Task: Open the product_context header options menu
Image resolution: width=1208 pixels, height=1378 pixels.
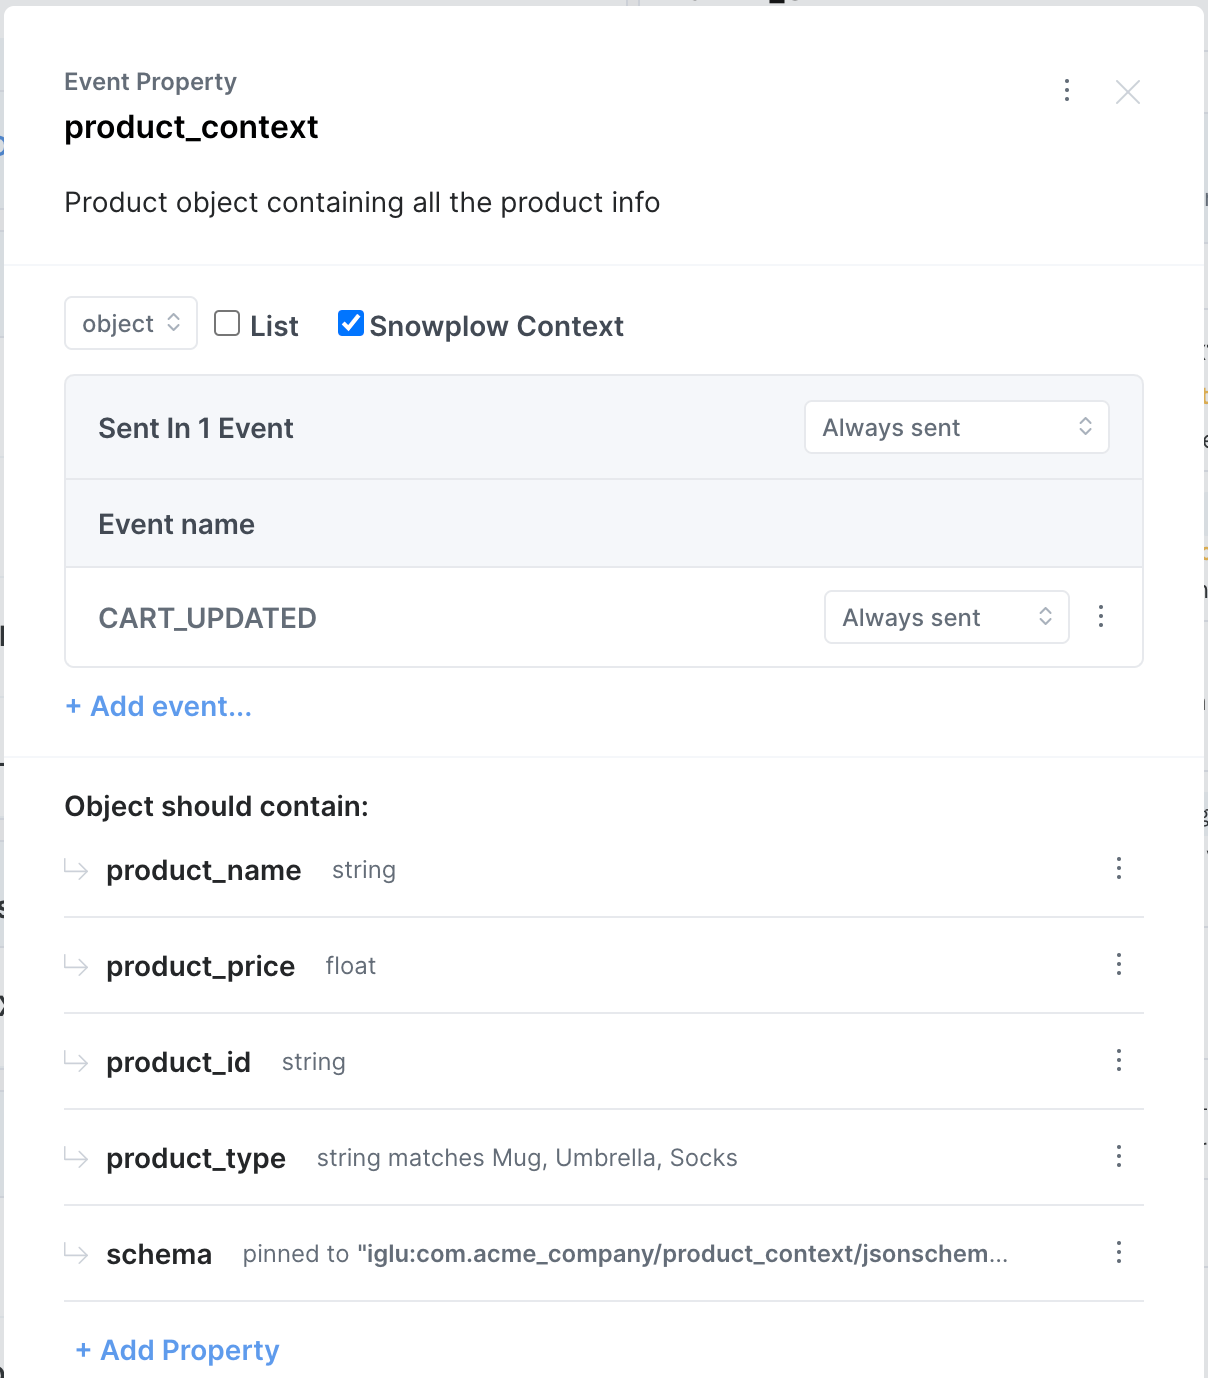Action: 1067,91
